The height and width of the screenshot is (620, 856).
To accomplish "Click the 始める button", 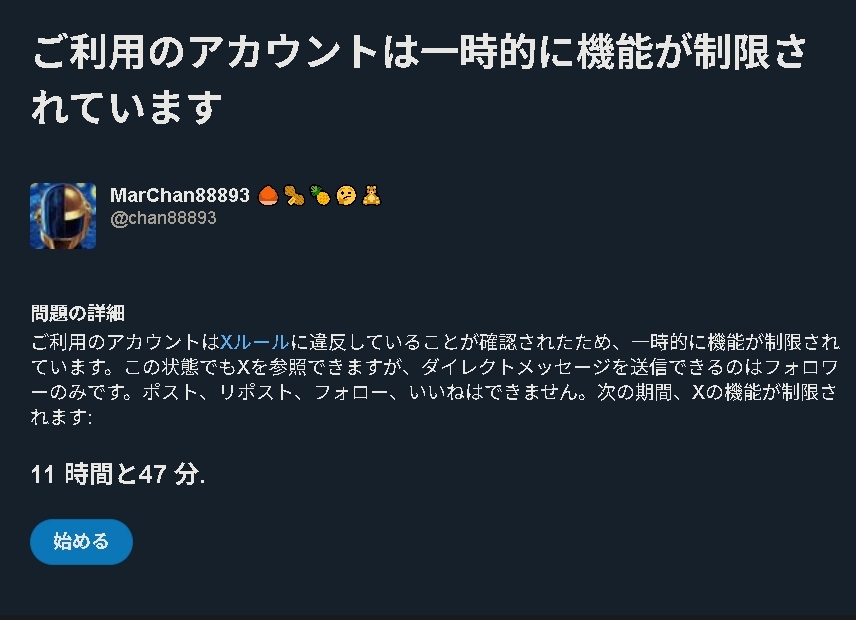I will (81, 541).
